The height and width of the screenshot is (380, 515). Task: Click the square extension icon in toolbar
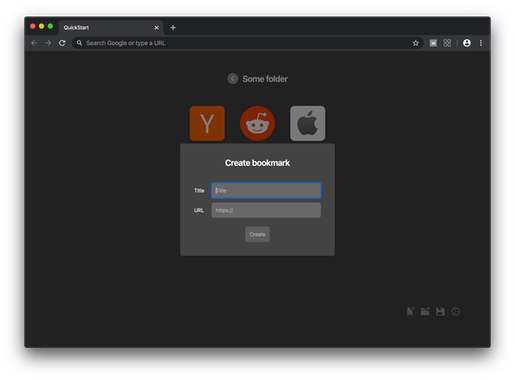(433, 43)
